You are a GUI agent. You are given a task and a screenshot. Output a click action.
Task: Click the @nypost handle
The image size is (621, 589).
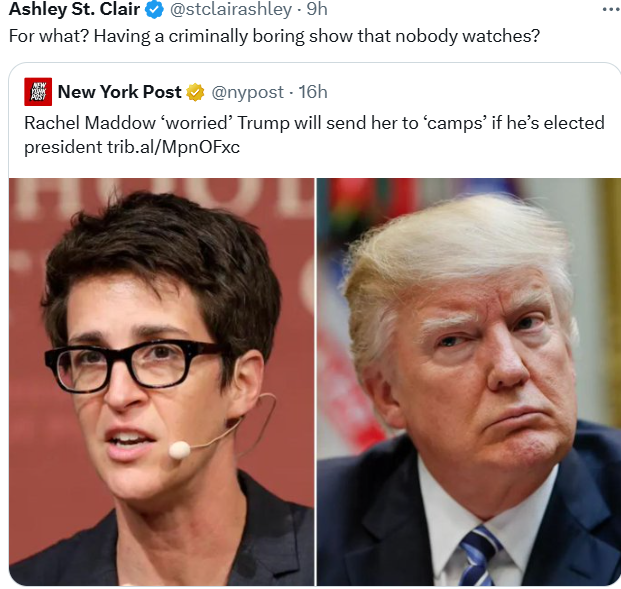[x=248, y=92]
